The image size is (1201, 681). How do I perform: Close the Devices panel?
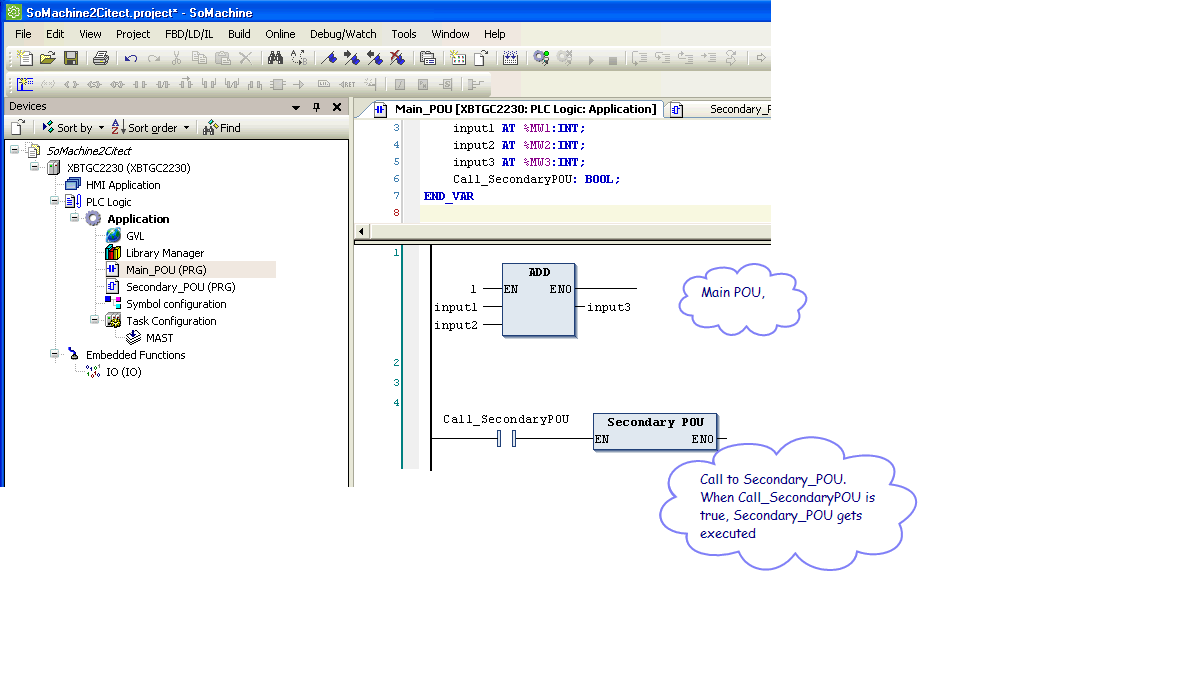[x=337, y=107]
